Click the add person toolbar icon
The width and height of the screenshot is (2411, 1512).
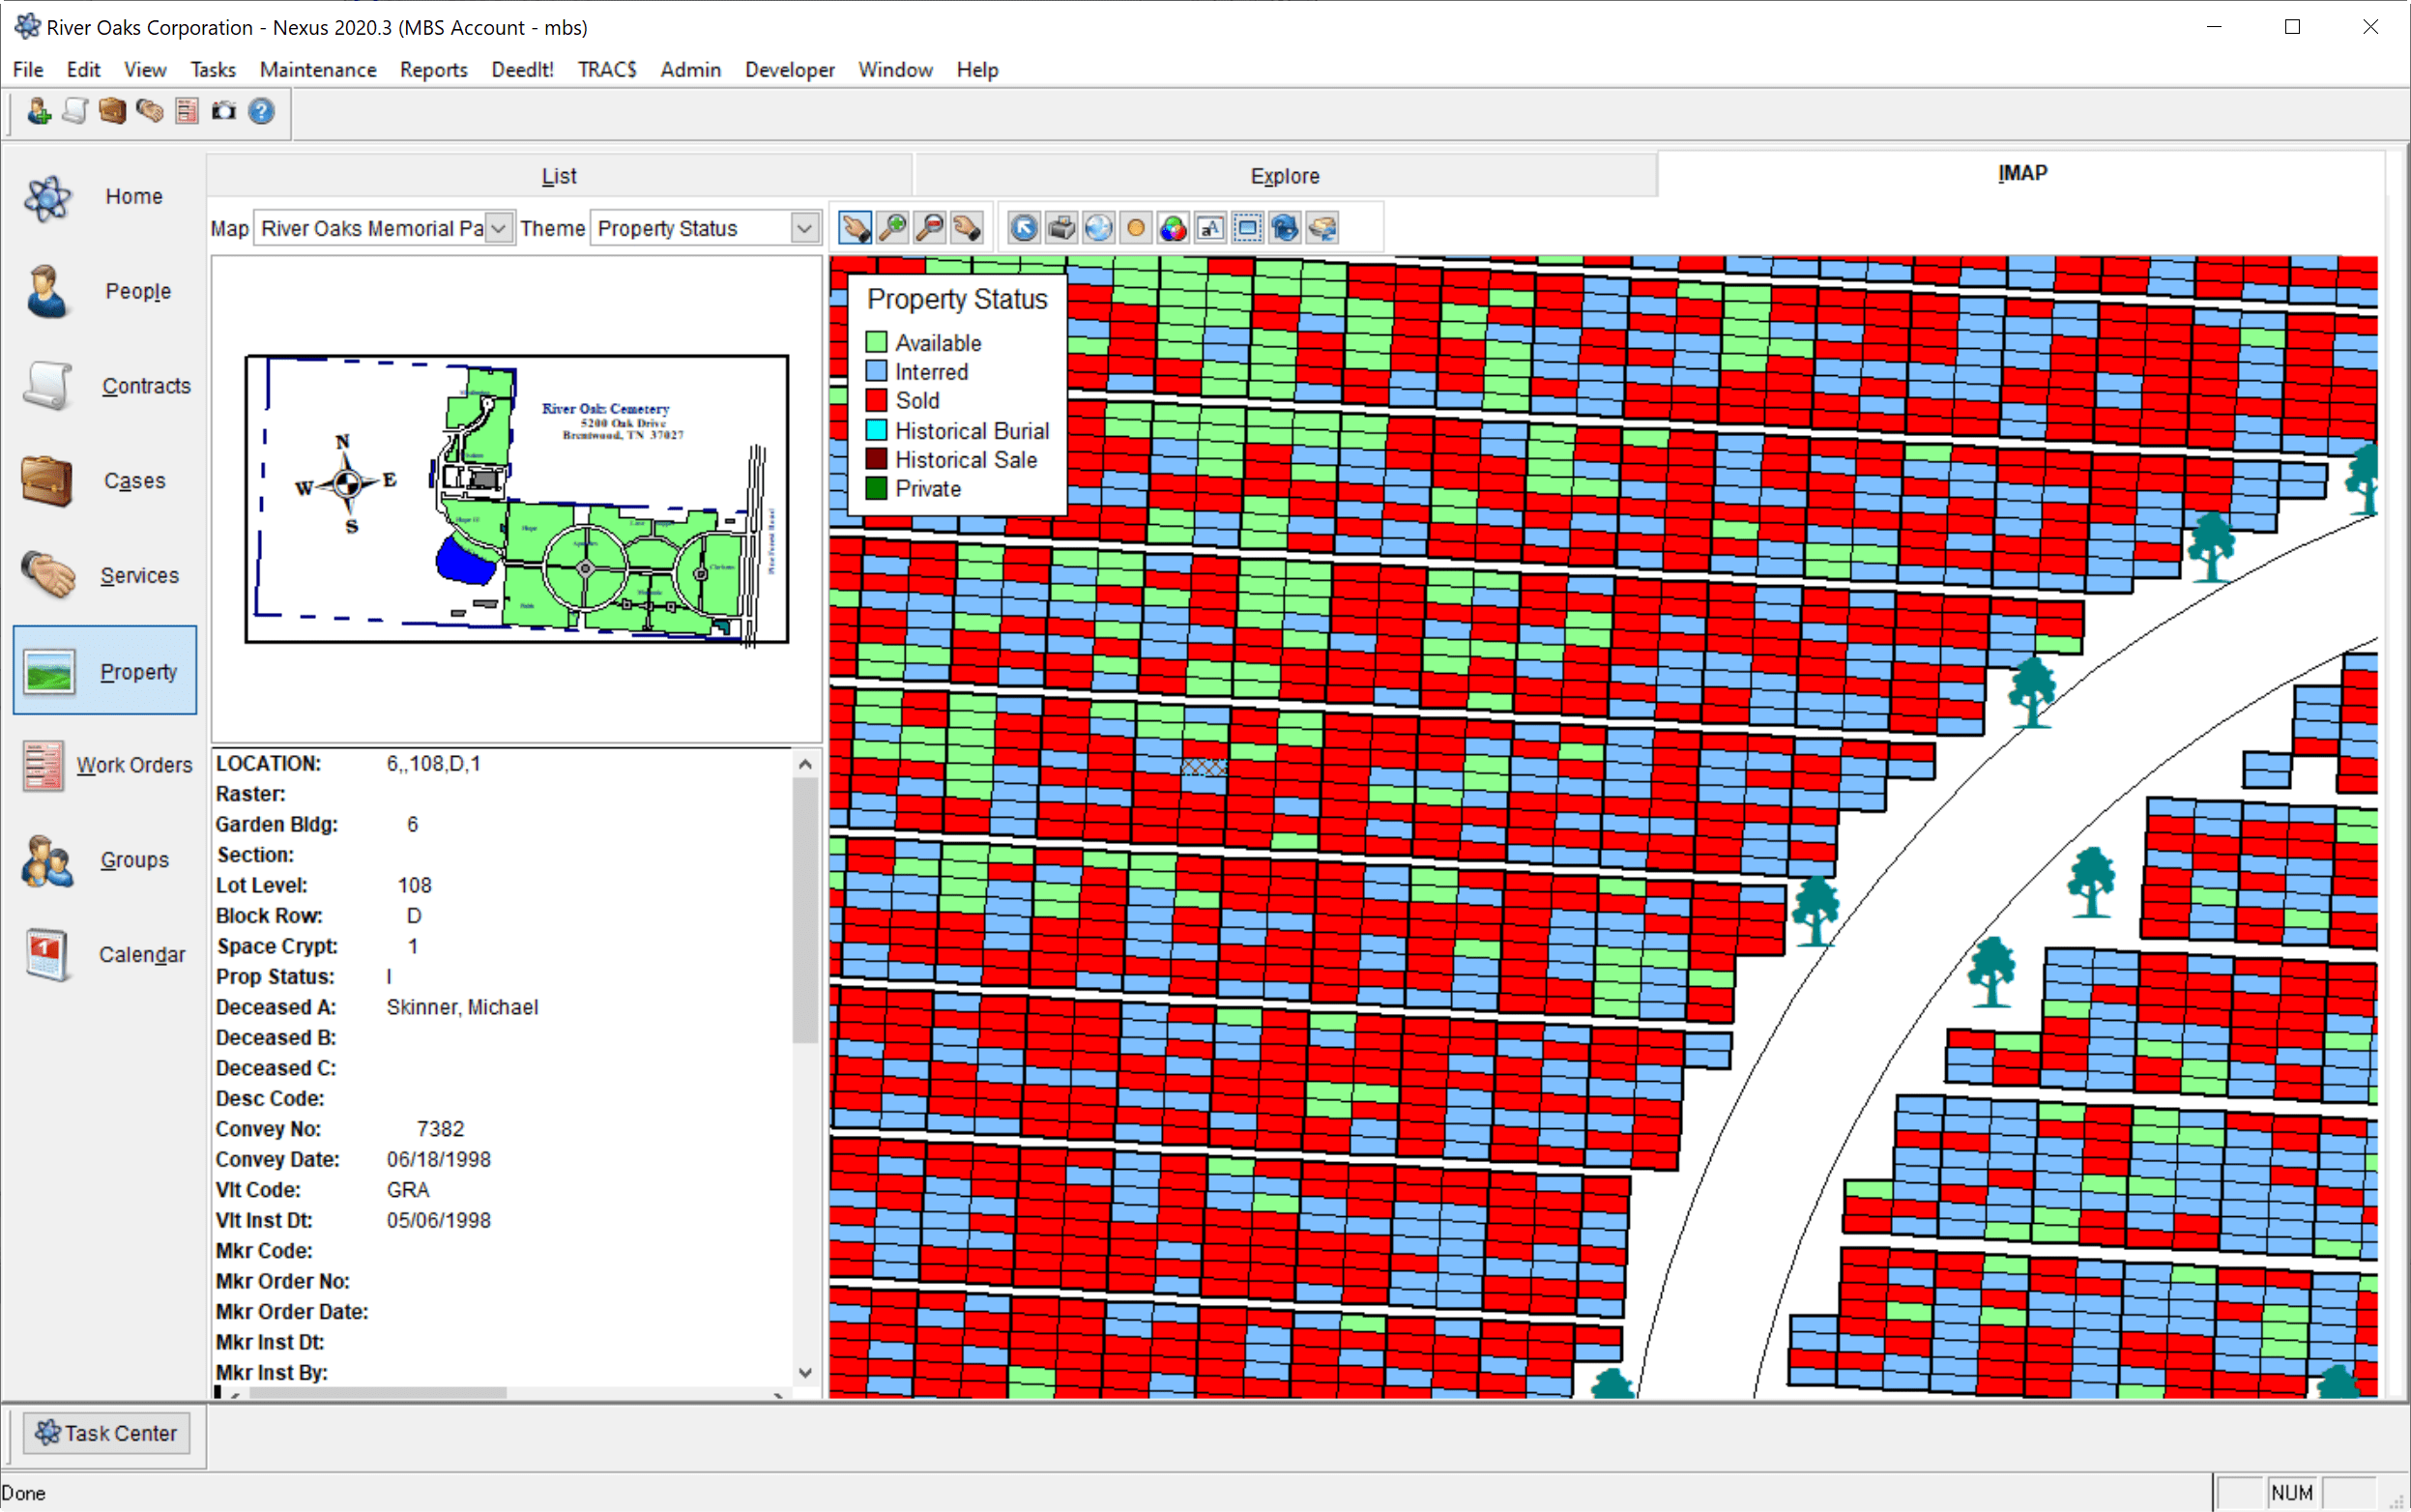click(x=39, y=111)
